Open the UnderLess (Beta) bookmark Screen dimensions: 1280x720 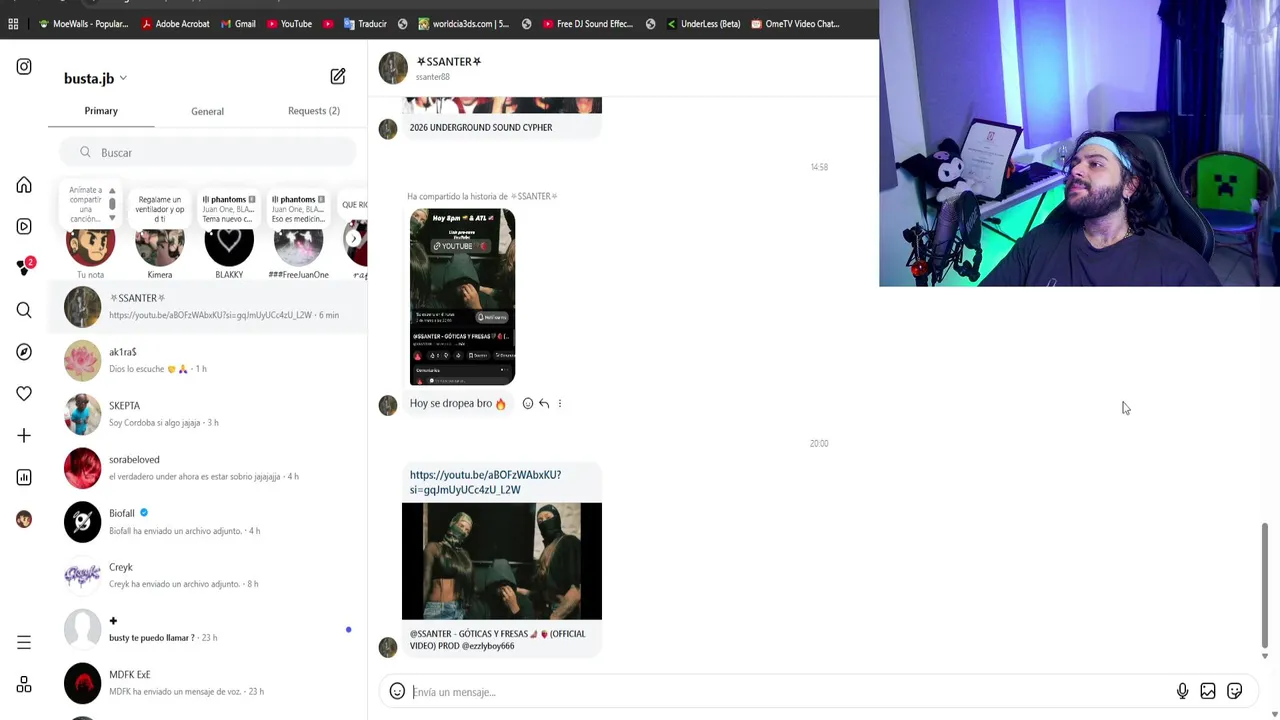703,24
